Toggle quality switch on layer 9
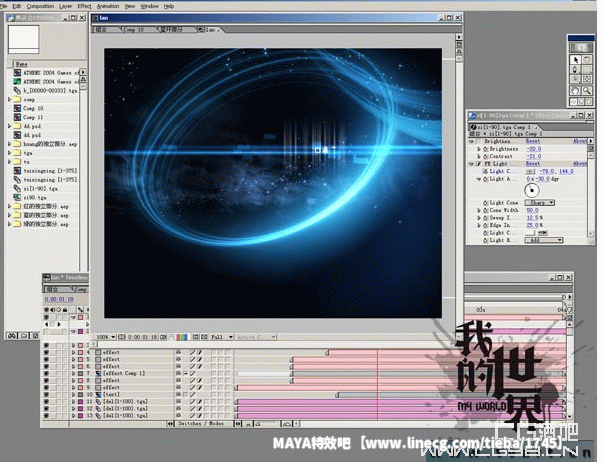The image size is (604, 462). [x=193, y=387]
